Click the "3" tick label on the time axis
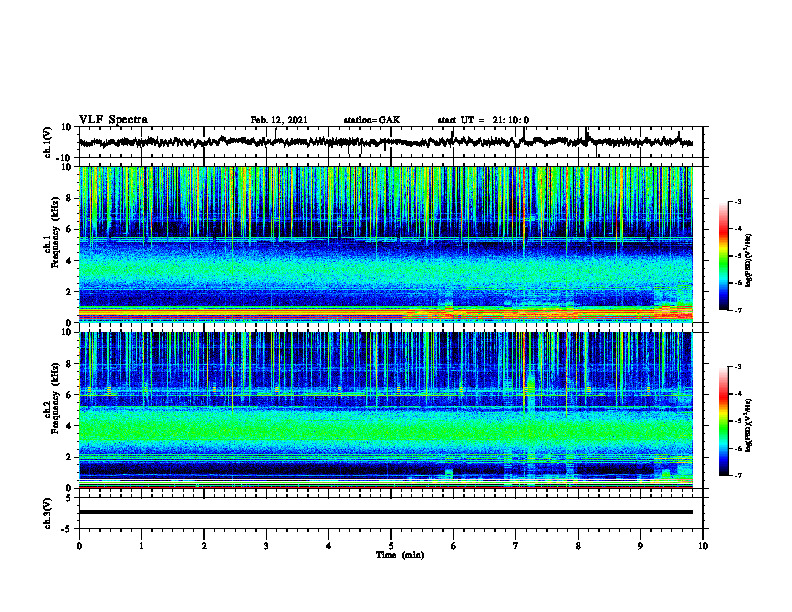 pyautogui.click(x=266, y=546)
